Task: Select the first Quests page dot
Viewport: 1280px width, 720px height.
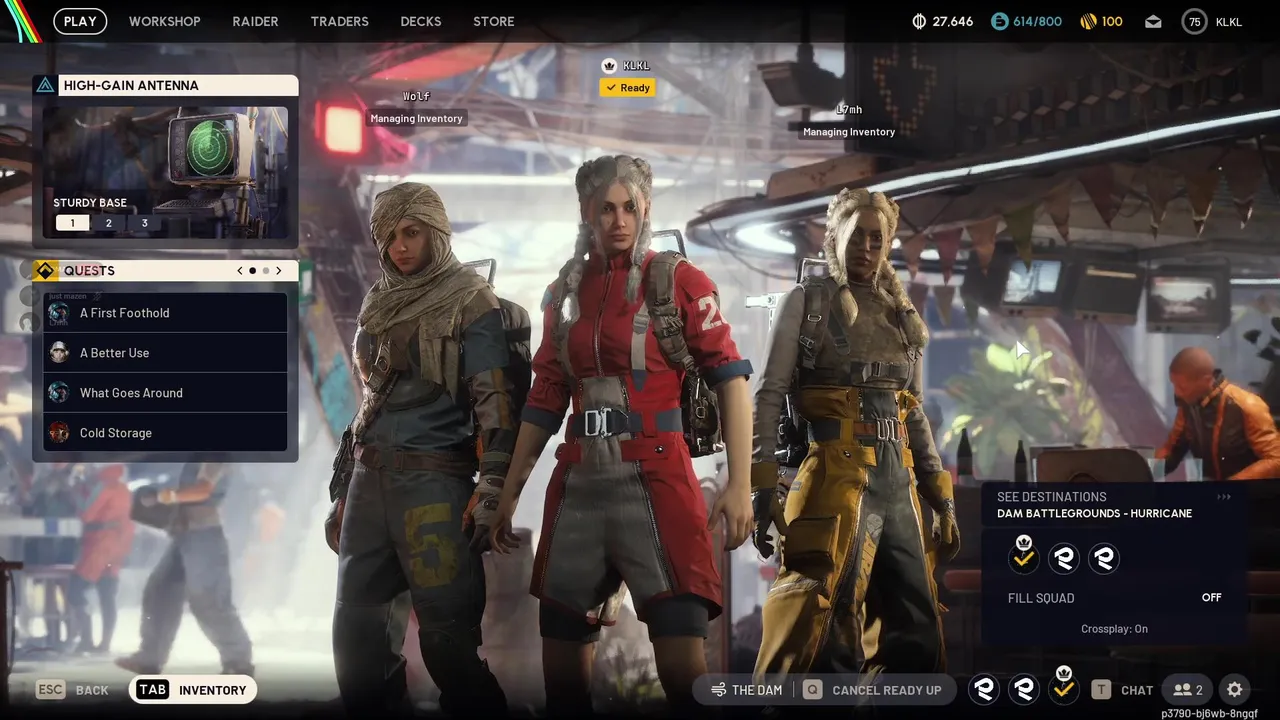Action: click(252, 271)
